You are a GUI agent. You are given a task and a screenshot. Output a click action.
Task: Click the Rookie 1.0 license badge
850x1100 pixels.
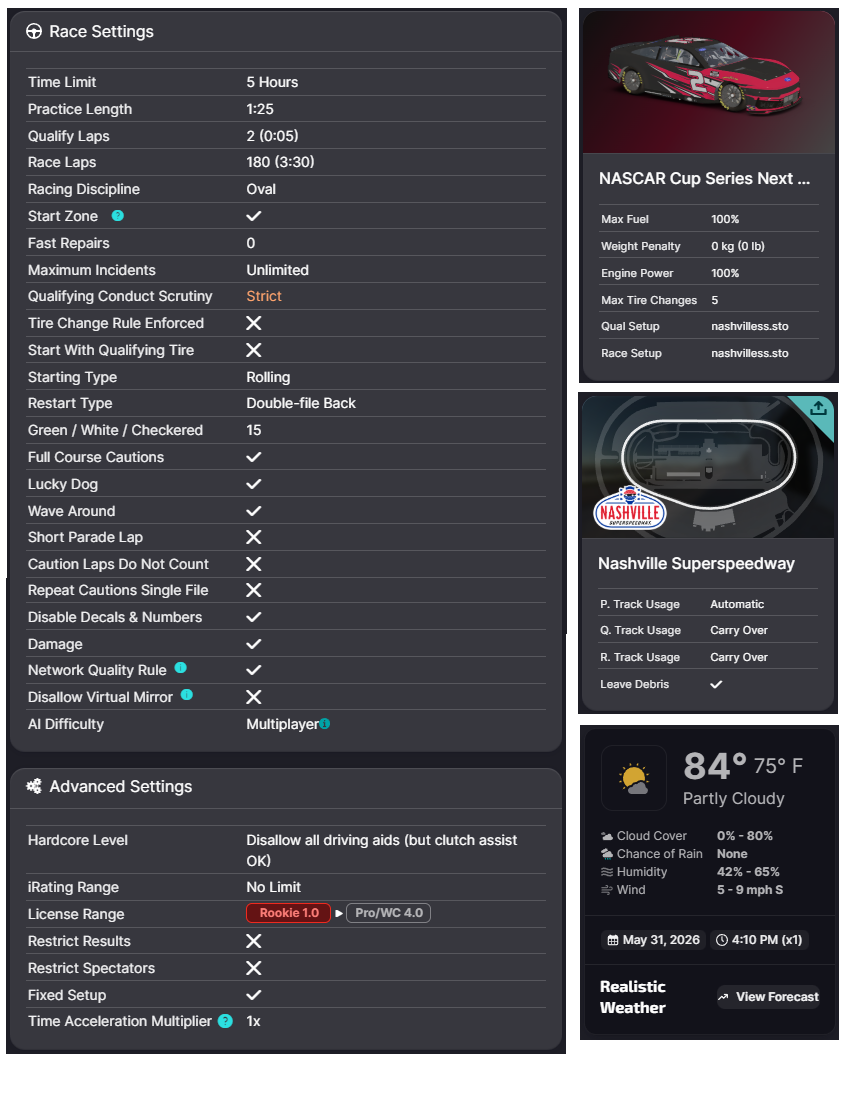(x=288, y=913)
